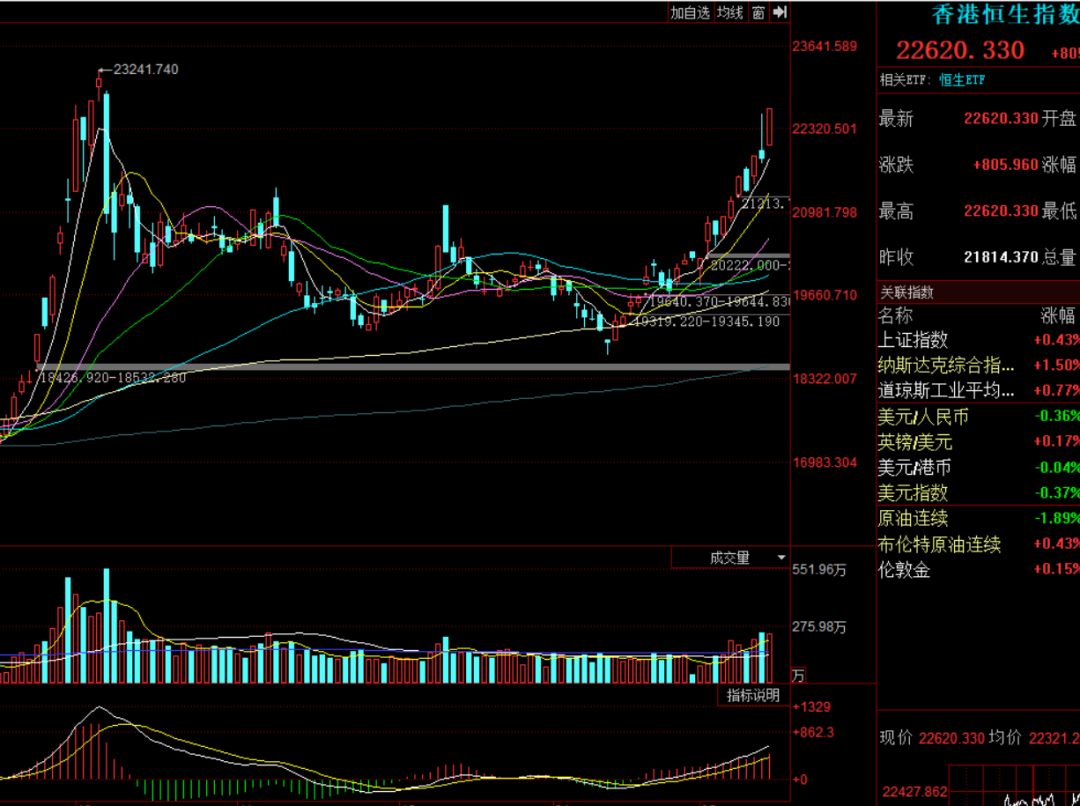Select 美元指数 row in list
This screenshot has width=1080, height=806.
pyautogui.click(x=913, y=493)
